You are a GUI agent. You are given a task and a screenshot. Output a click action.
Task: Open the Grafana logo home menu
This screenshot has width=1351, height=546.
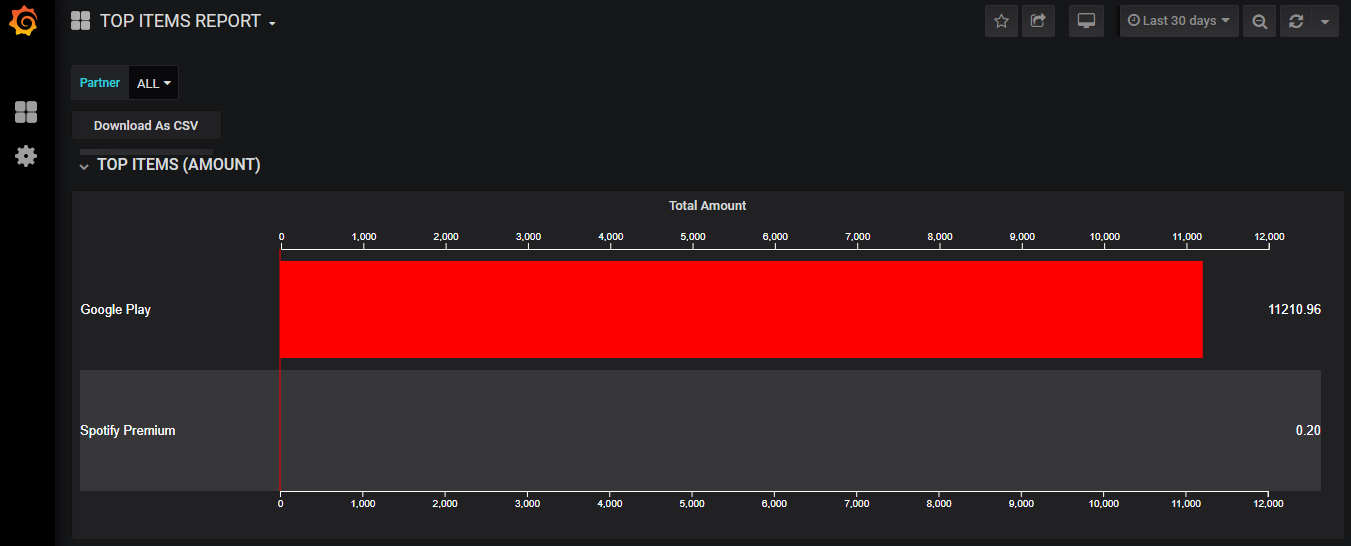25,21
